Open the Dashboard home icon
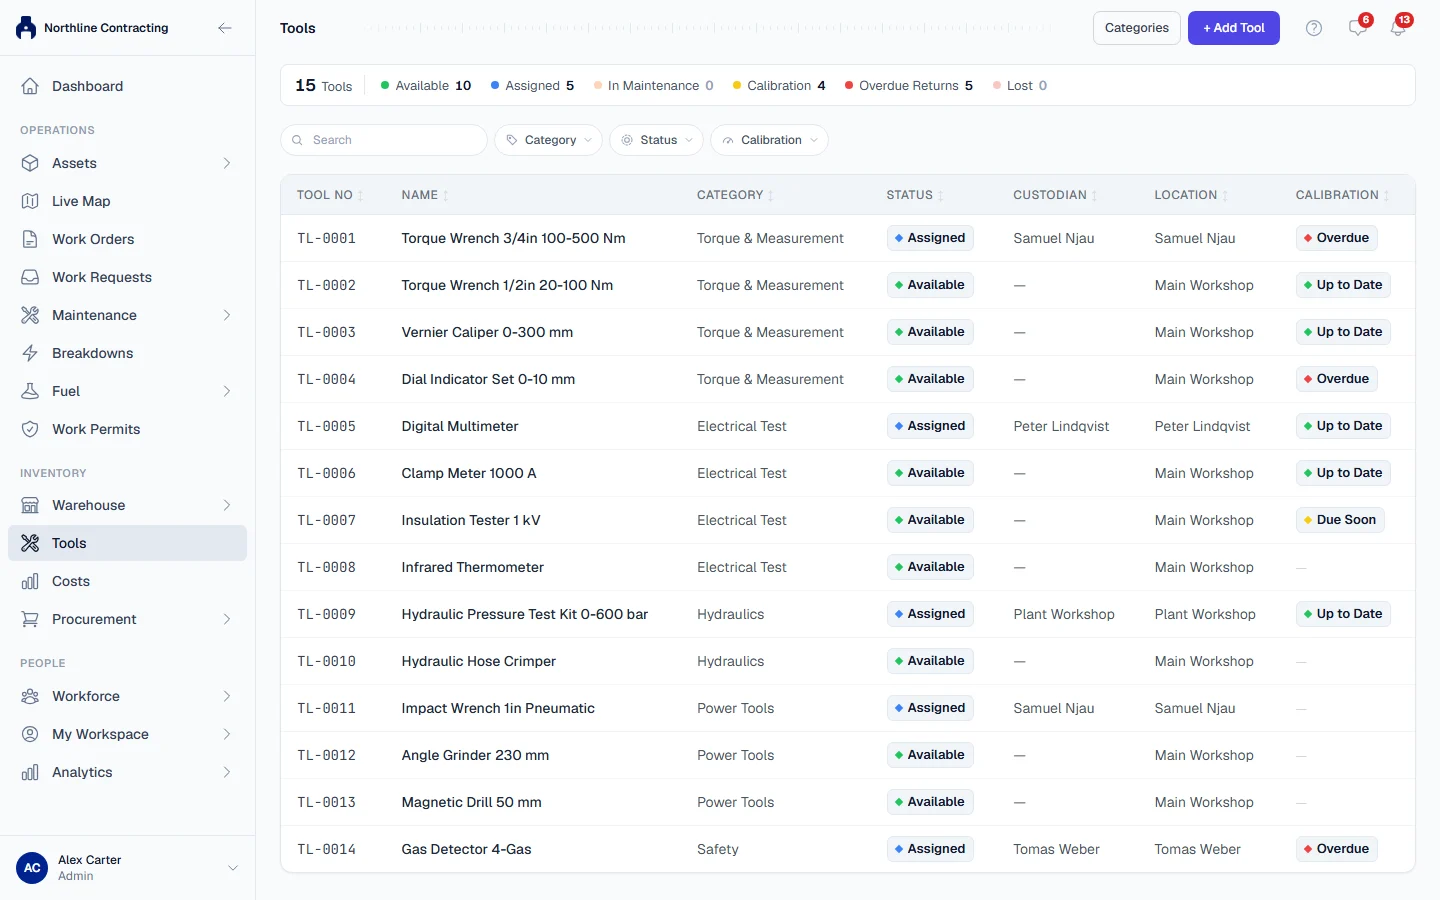1440x900 pixels. tap(30, 86)
